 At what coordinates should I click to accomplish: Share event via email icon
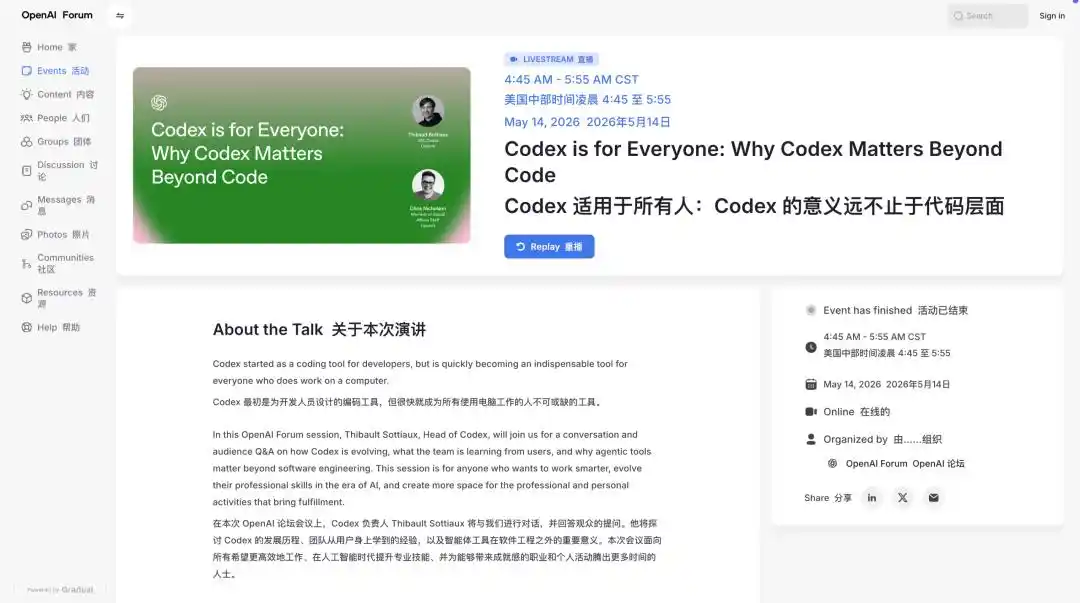coord(933,498)
